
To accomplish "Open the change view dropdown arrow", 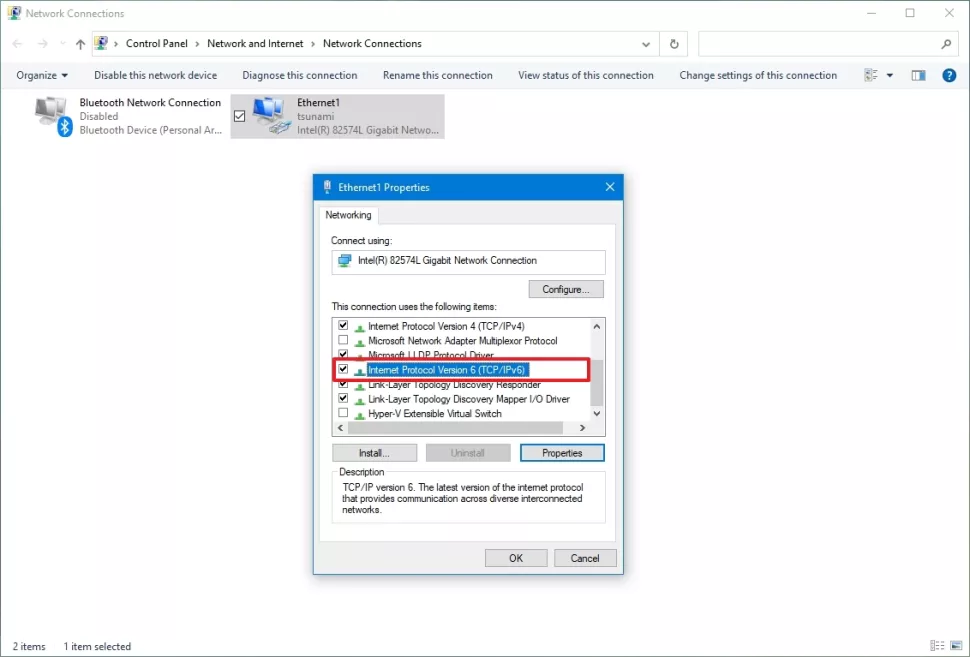I will 890,75.
